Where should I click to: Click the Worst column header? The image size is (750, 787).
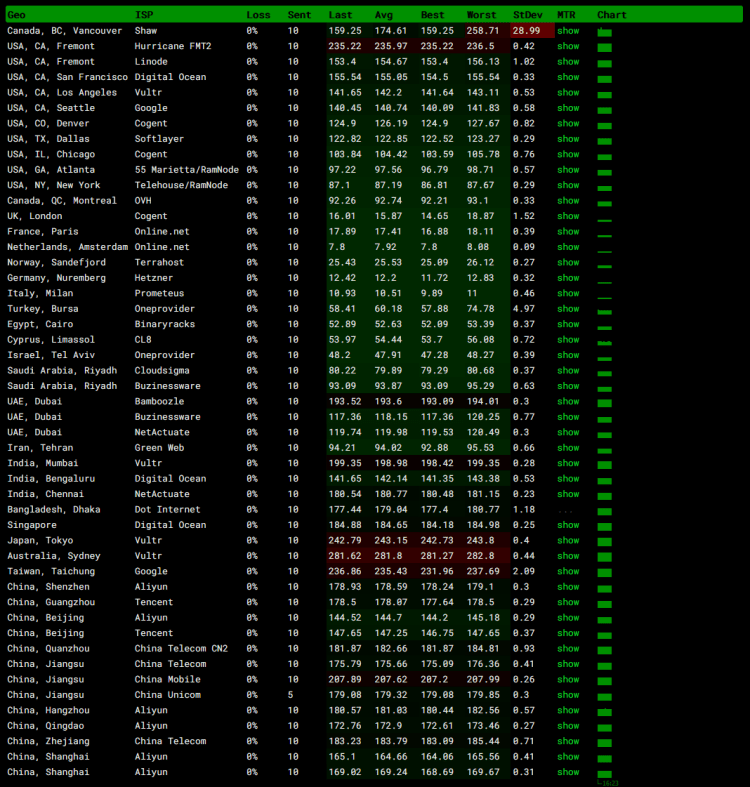coord(481,15)
